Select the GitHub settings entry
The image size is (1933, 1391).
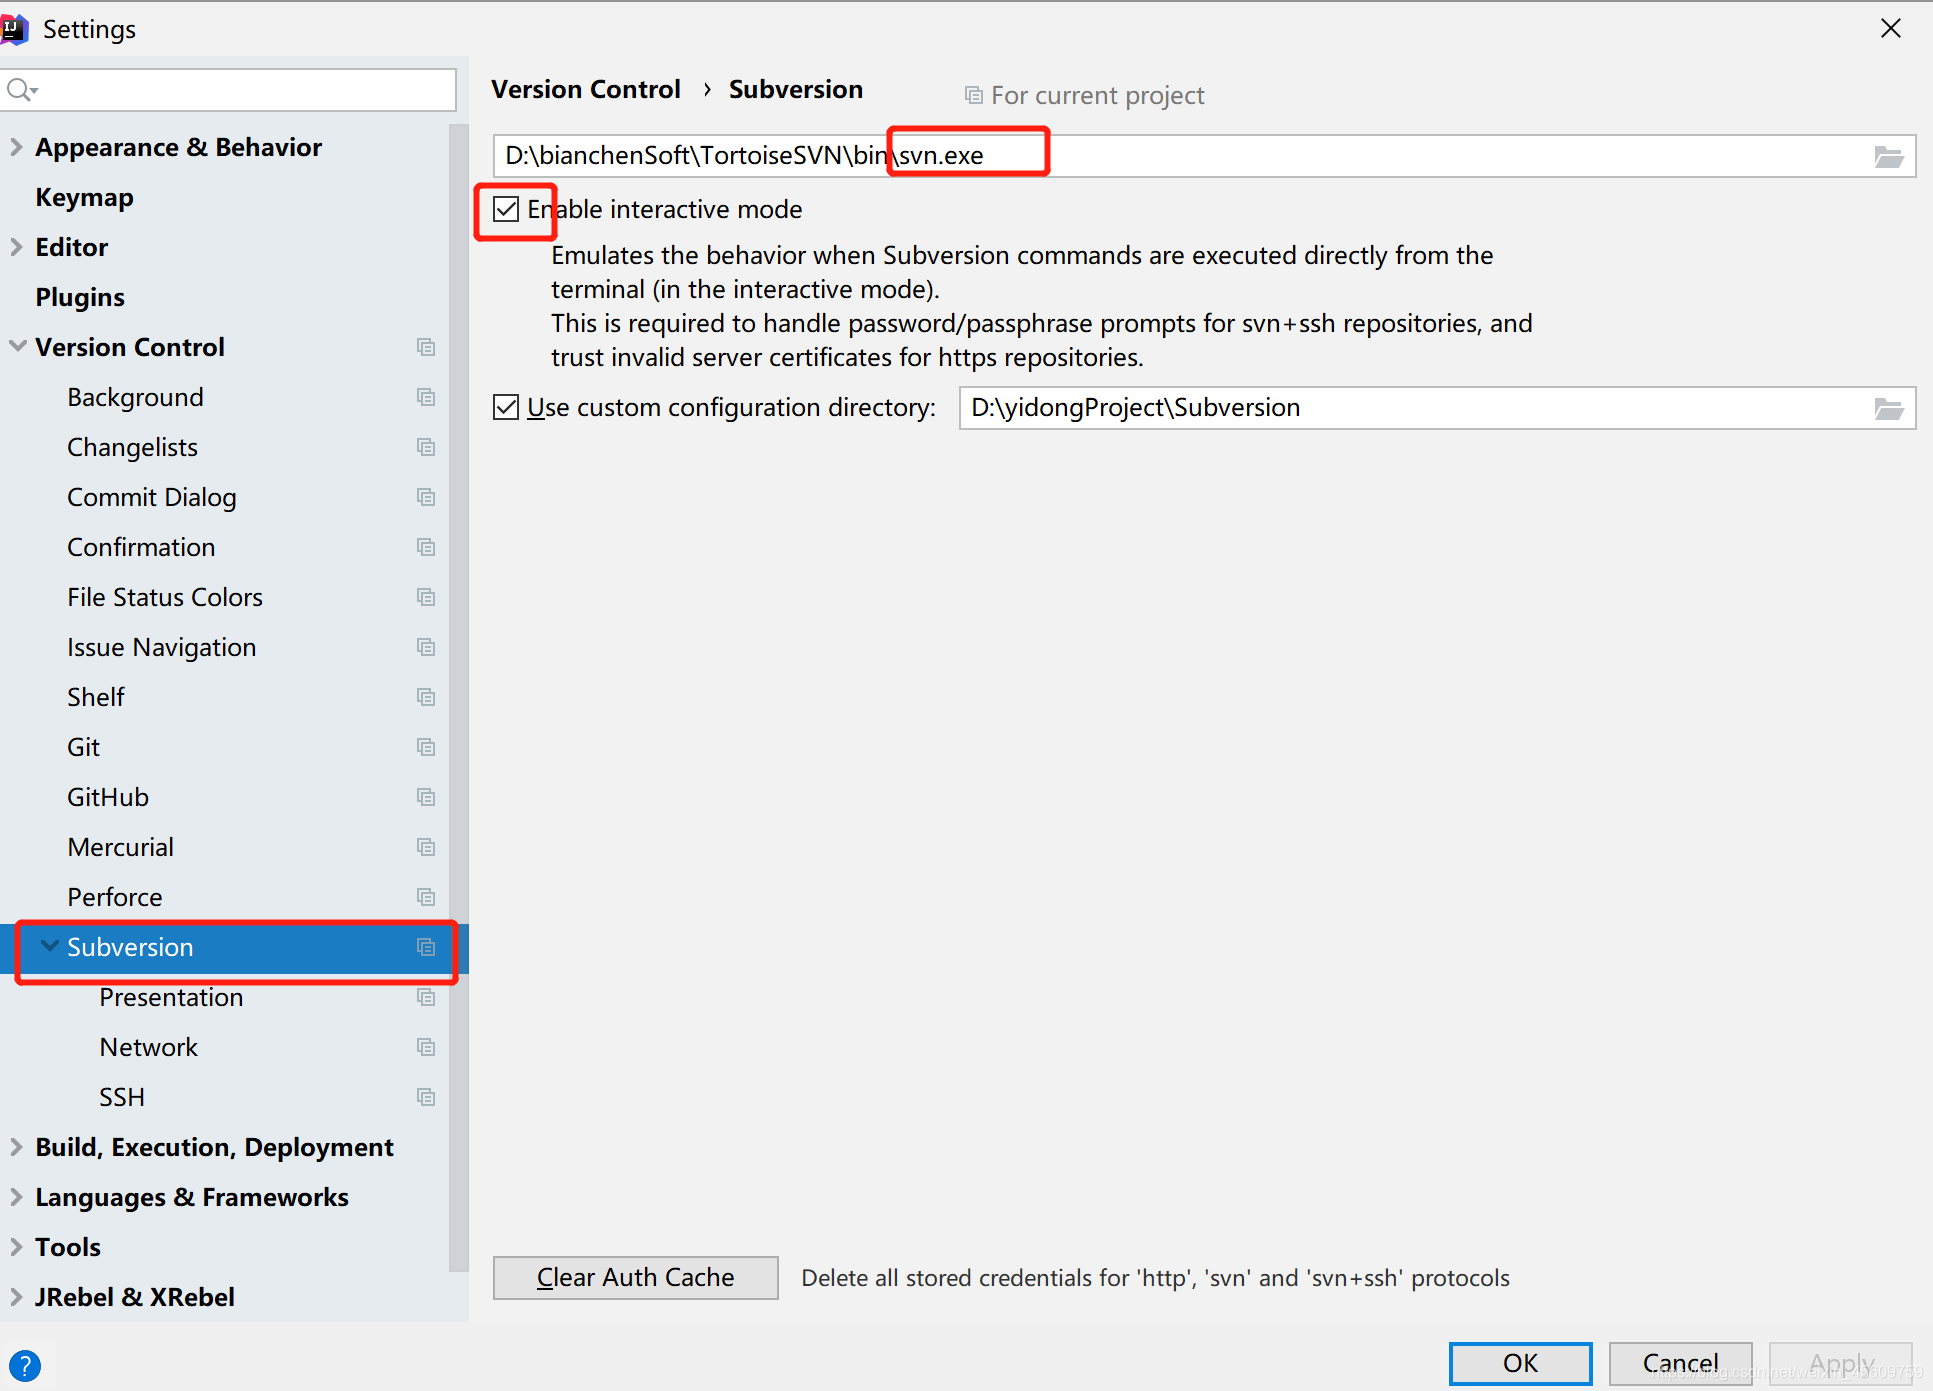(x=108, y=797)
